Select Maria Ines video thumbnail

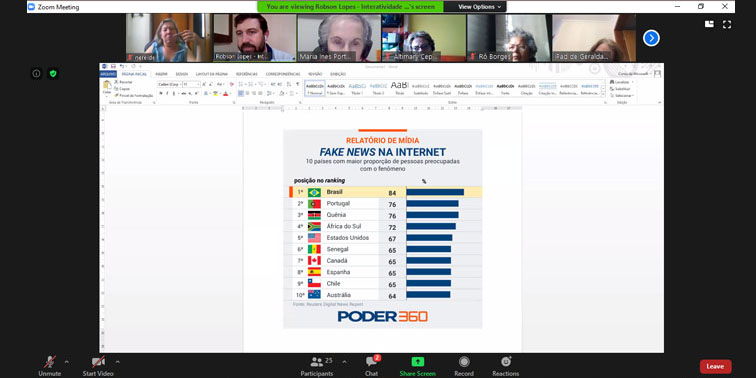point(339,38)
